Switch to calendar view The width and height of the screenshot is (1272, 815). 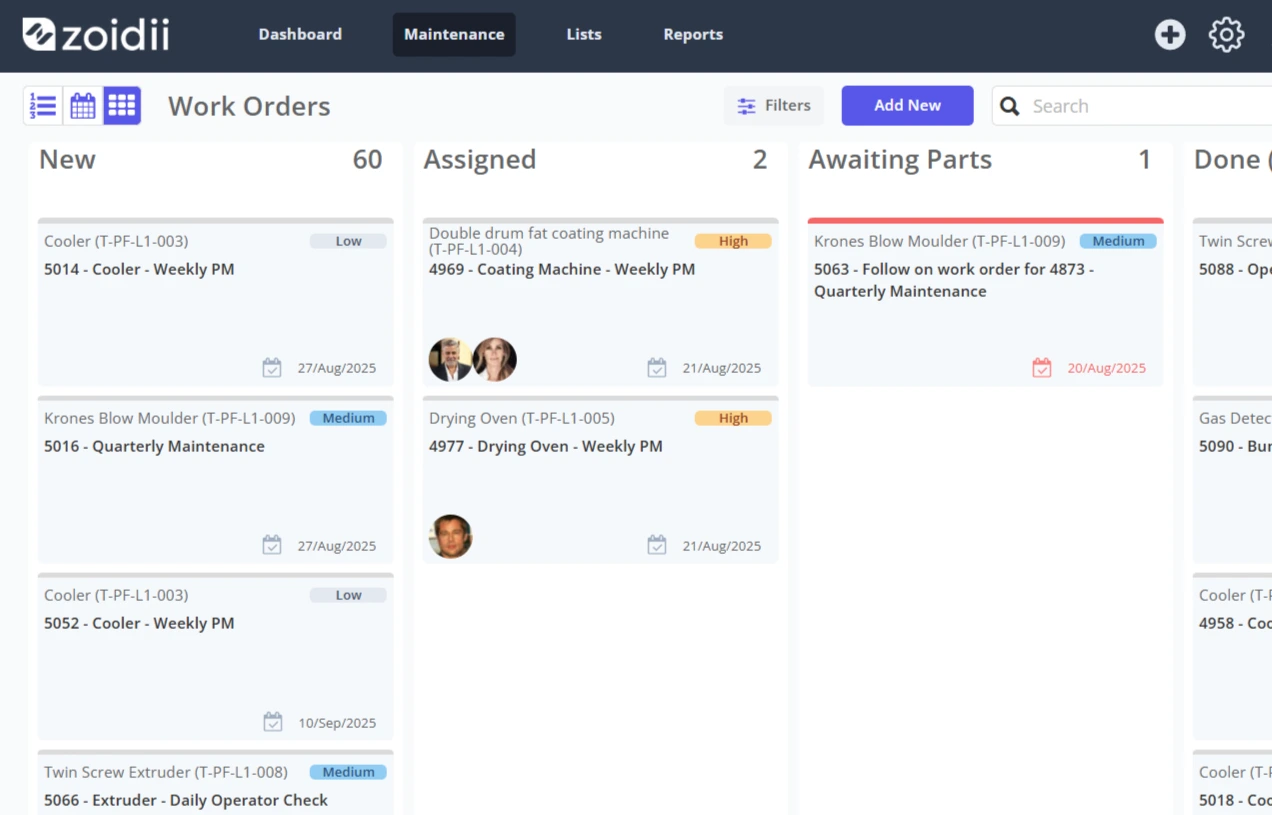tap(83, 105)
